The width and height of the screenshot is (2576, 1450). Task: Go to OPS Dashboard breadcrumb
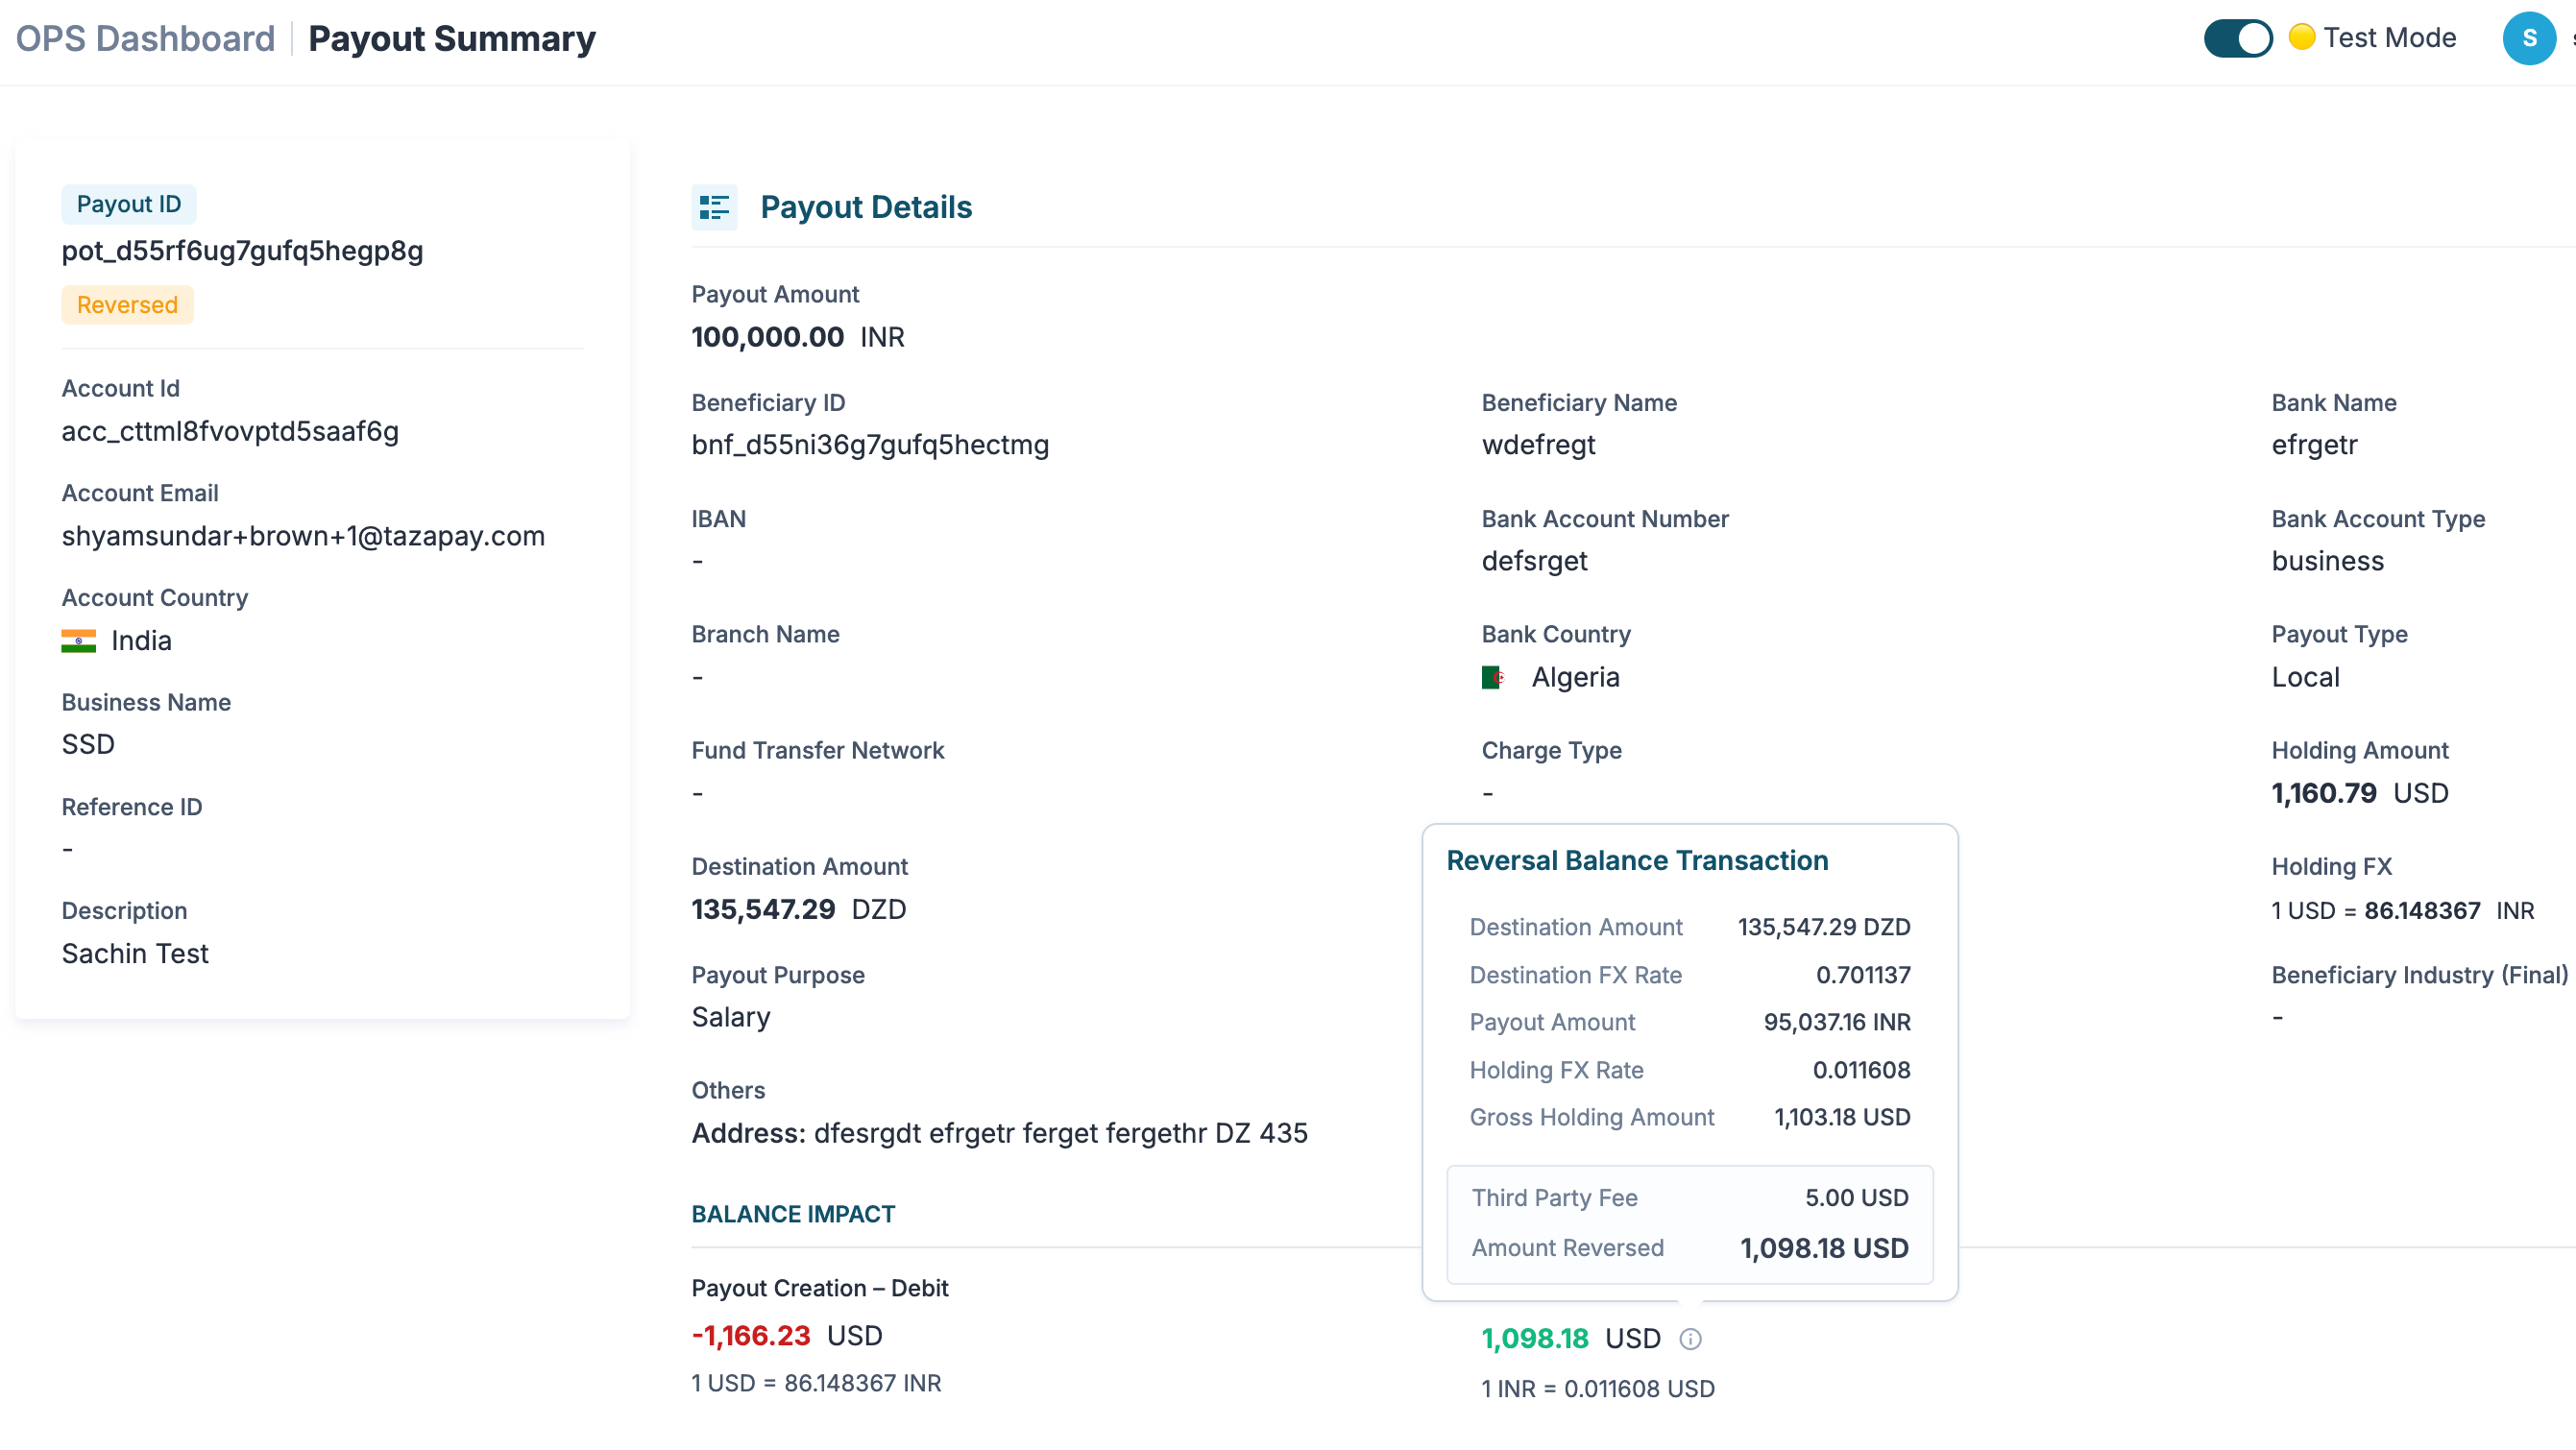point(145,38)
